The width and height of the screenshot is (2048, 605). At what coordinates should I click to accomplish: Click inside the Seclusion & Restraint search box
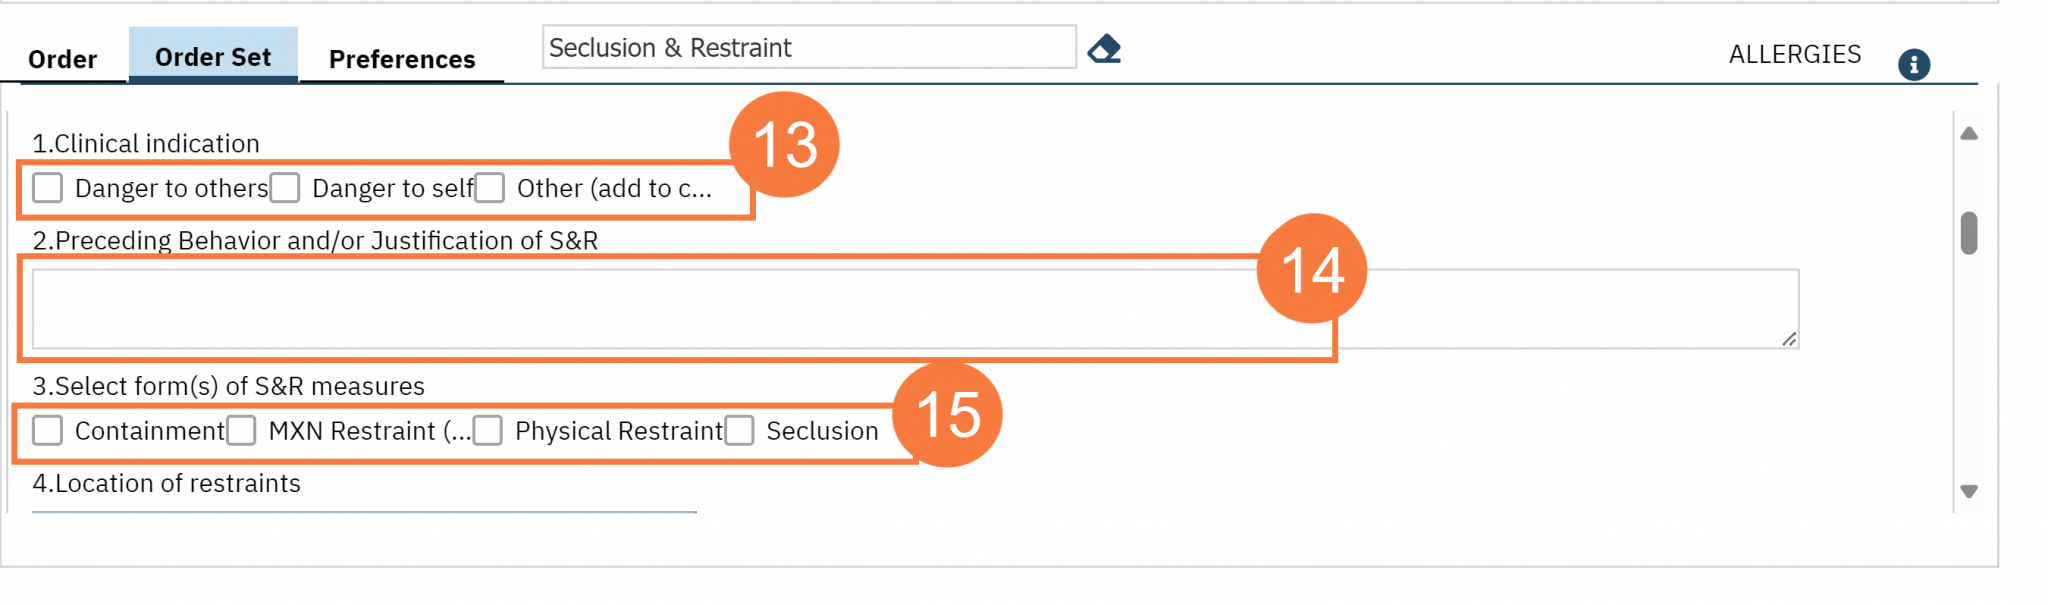[808, 46]
